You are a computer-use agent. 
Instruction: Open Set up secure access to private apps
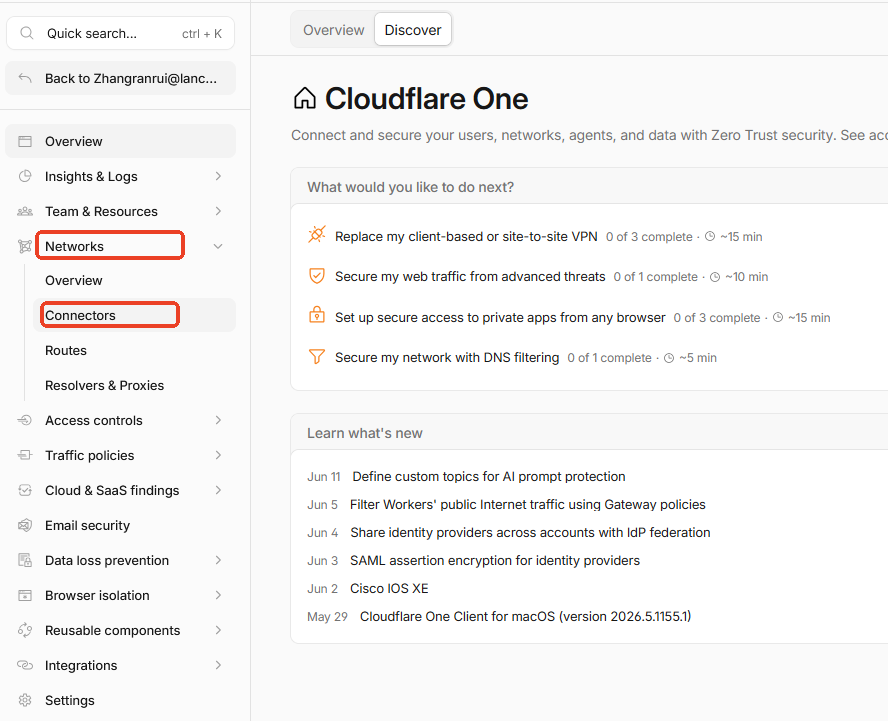(x=500, y=318)
